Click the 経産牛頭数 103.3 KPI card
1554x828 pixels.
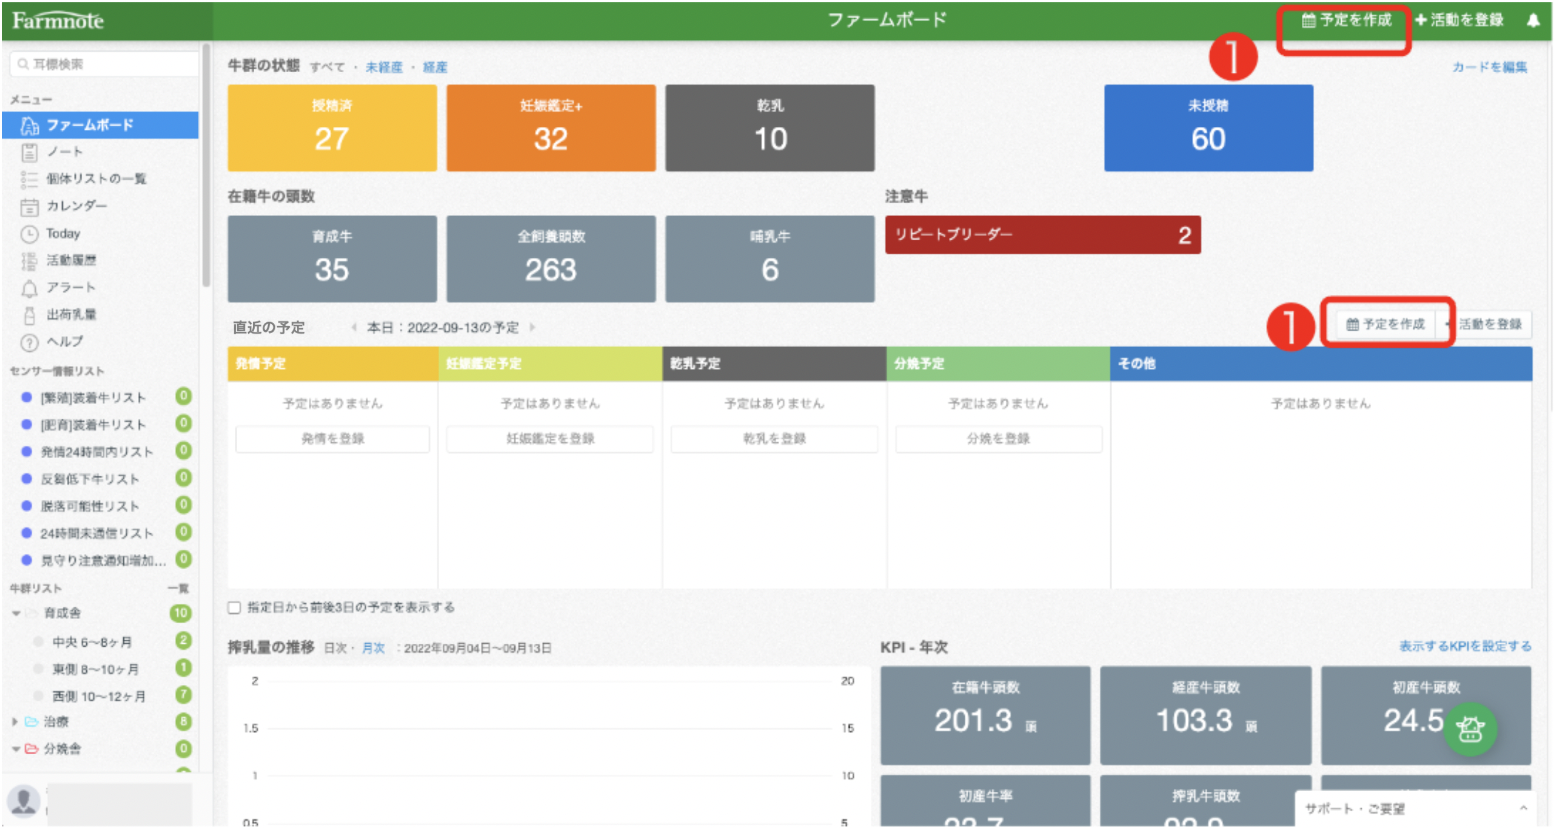[x=1206, y=716]
